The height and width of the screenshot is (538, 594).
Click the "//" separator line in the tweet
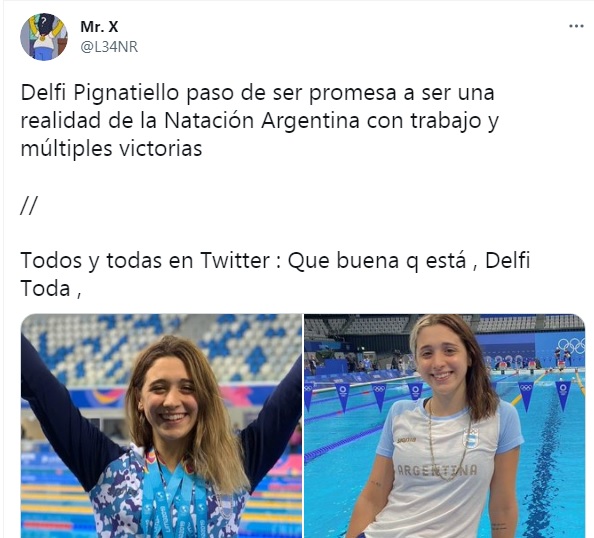(x=29, y=206)
